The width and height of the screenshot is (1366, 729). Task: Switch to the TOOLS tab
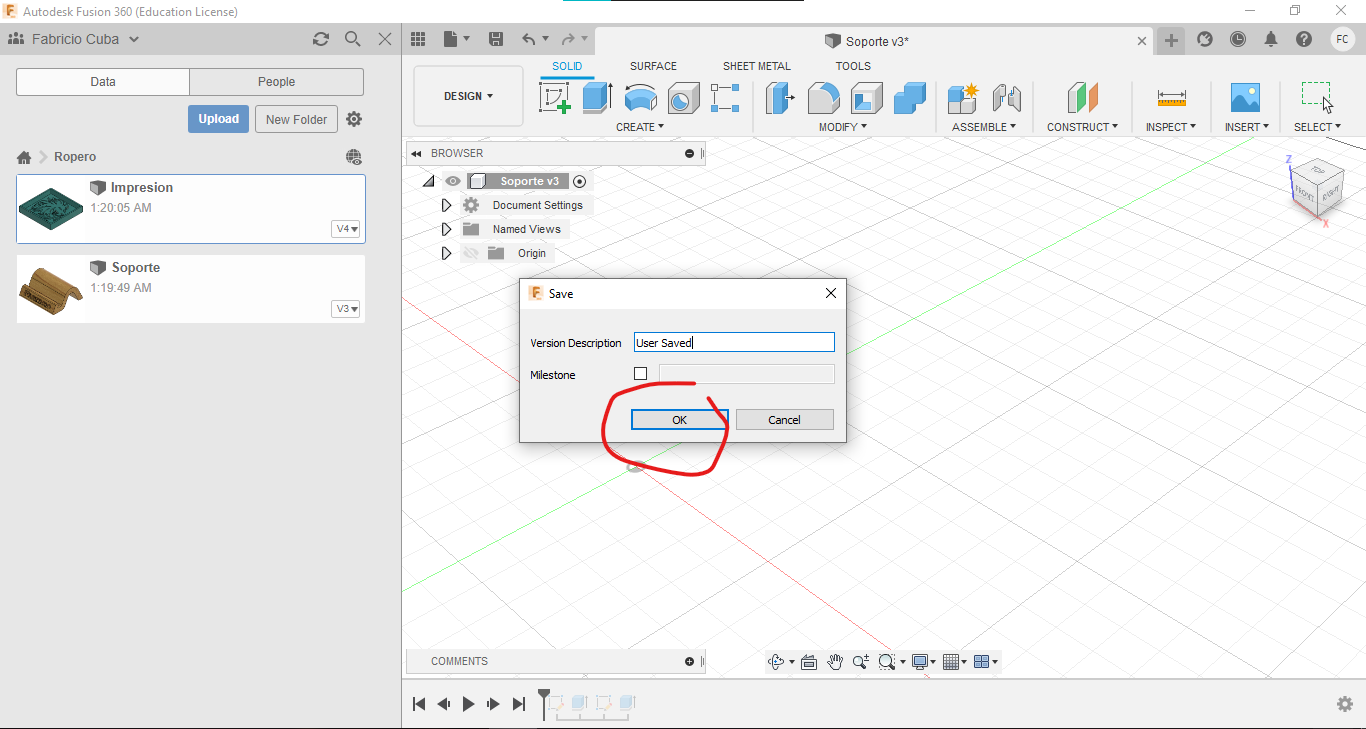[x=853, y=66]
